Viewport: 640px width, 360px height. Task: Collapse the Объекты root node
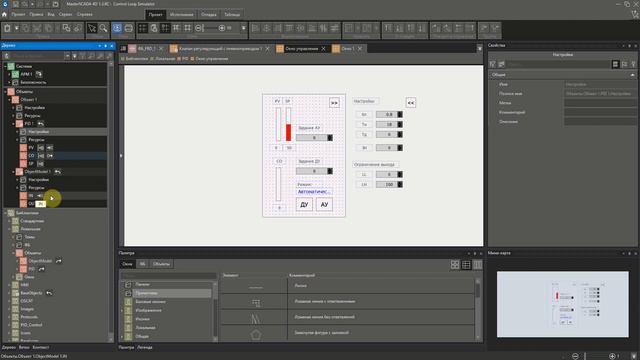(5, 91)
